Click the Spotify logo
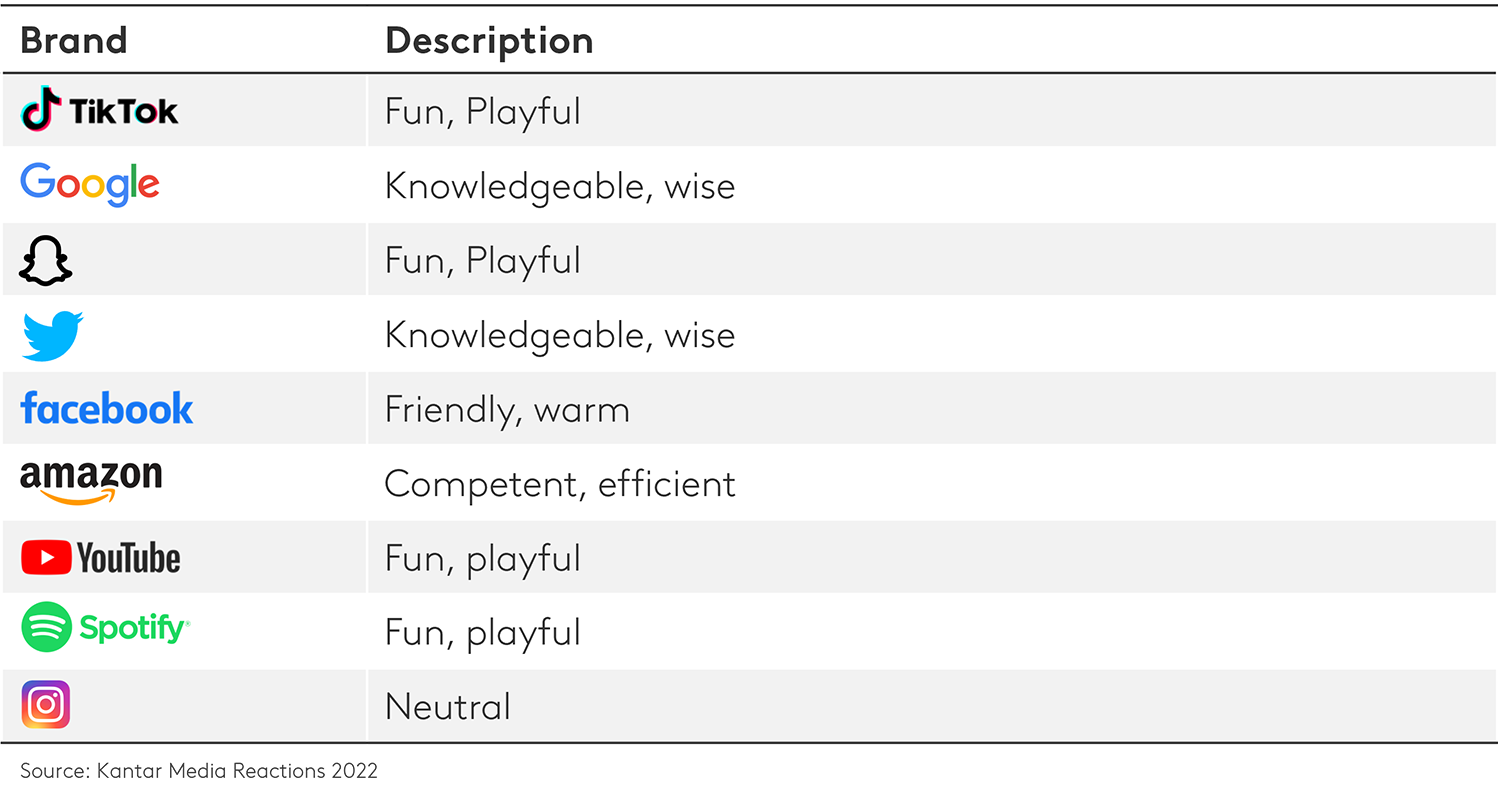The width and height of the screenshot is (1500, 800). pos(105,628)
